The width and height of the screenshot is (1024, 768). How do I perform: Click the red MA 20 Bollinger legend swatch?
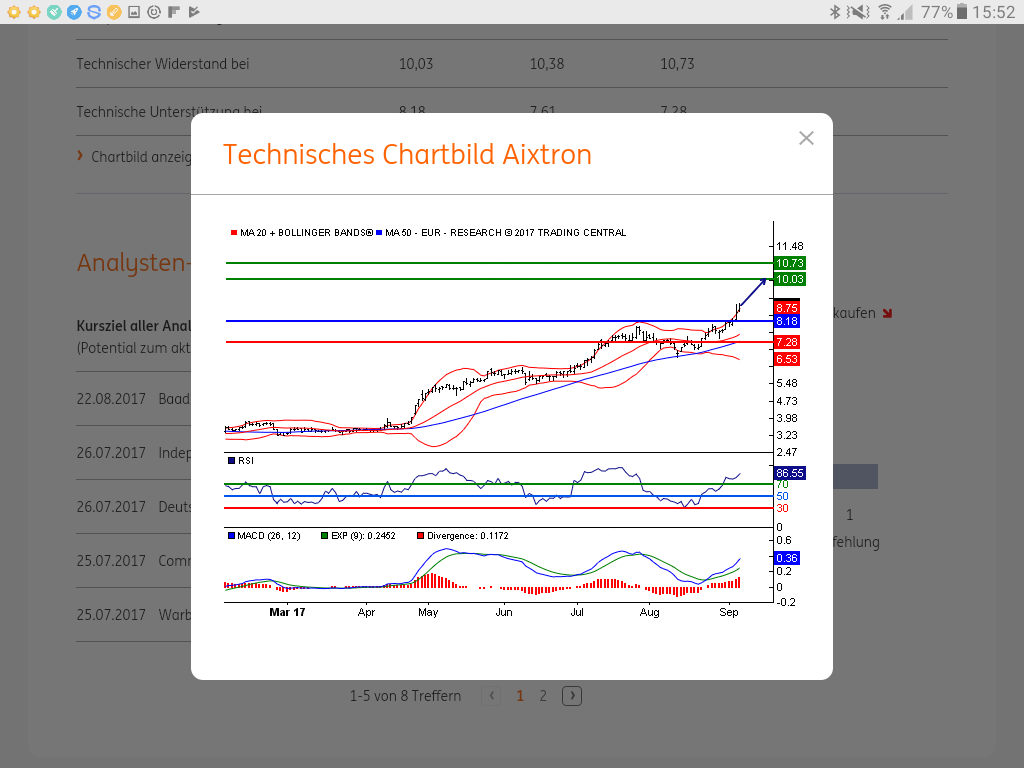[x=234, y=232]
